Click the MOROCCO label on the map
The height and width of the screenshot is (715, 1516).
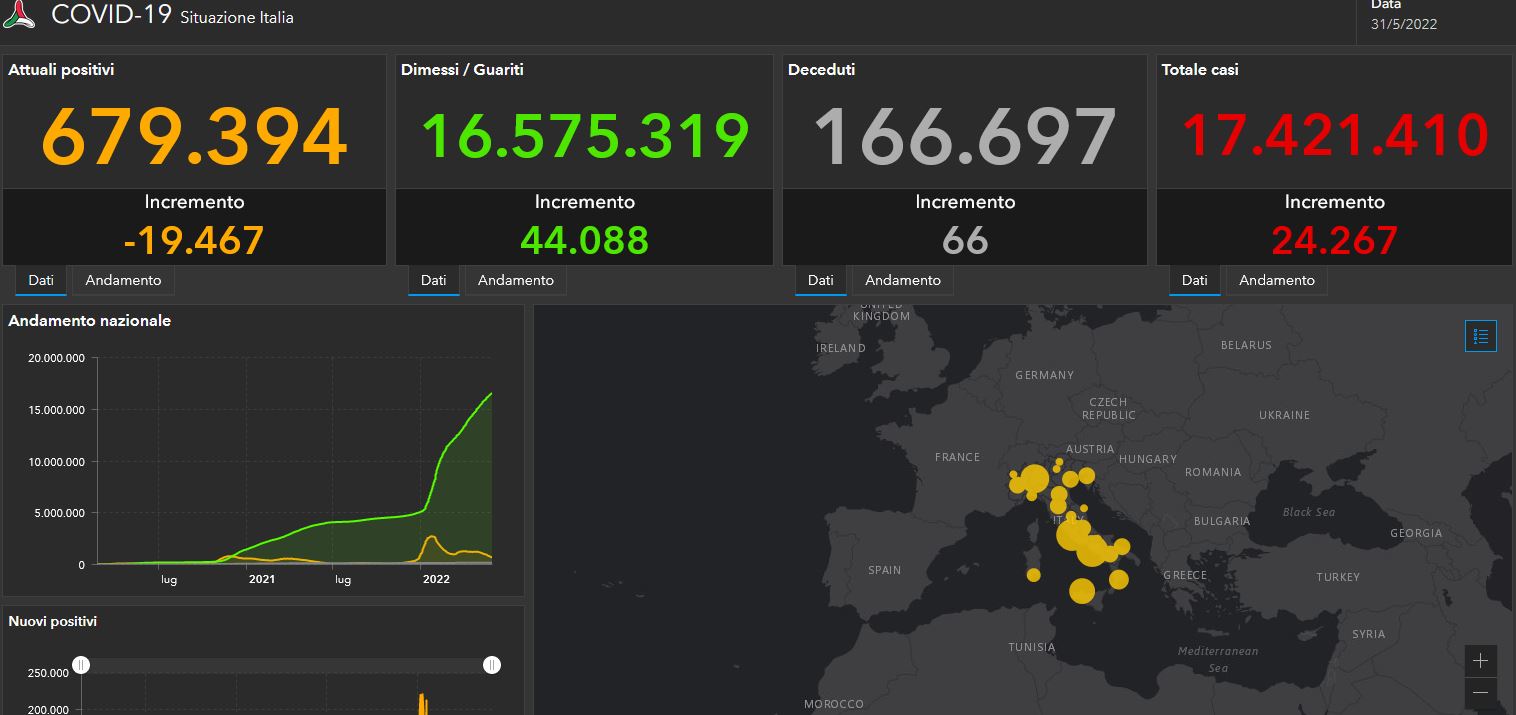834,705
